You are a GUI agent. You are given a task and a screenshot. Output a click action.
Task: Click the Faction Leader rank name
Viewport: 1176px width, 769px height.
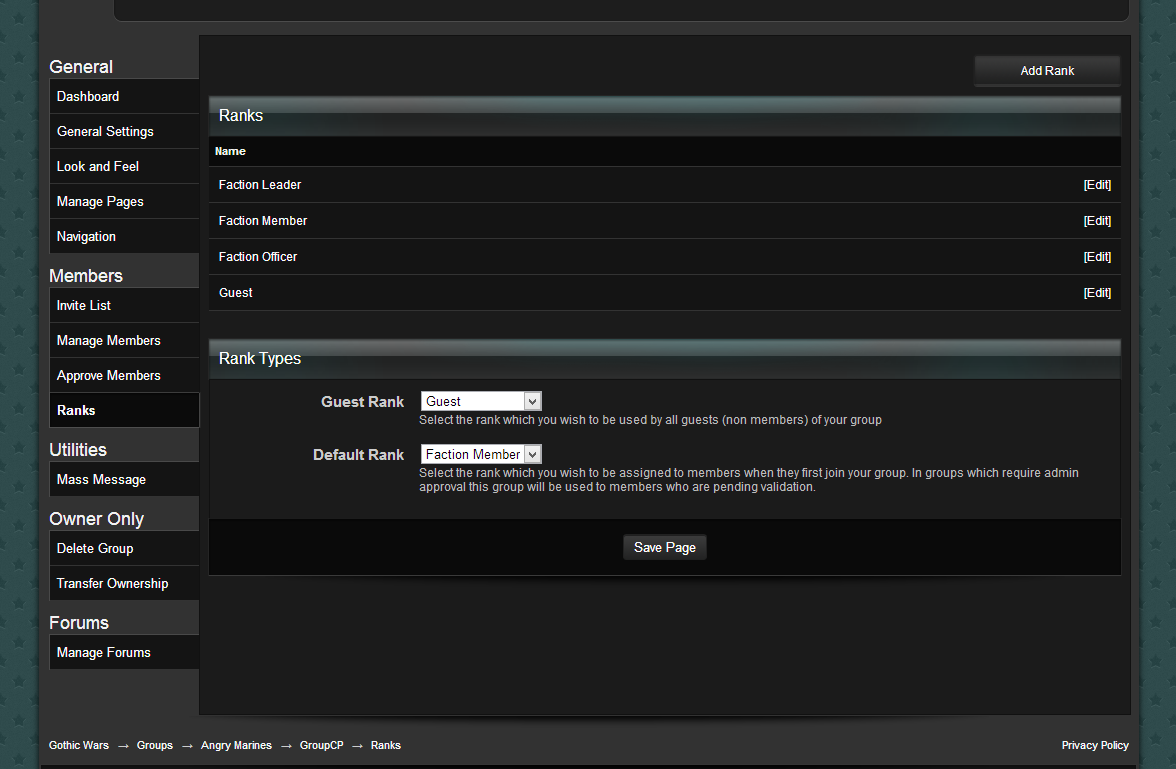point(260,185)
